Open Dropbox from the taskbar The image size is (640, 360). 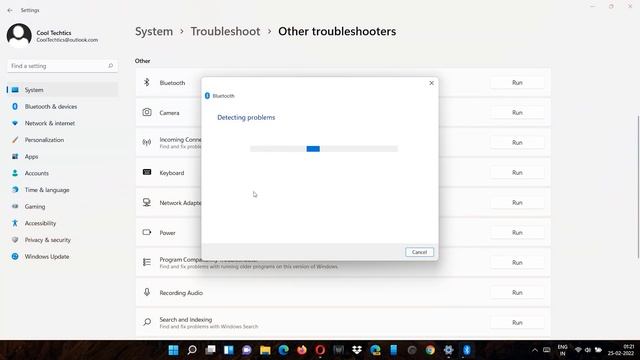point(357,350)
